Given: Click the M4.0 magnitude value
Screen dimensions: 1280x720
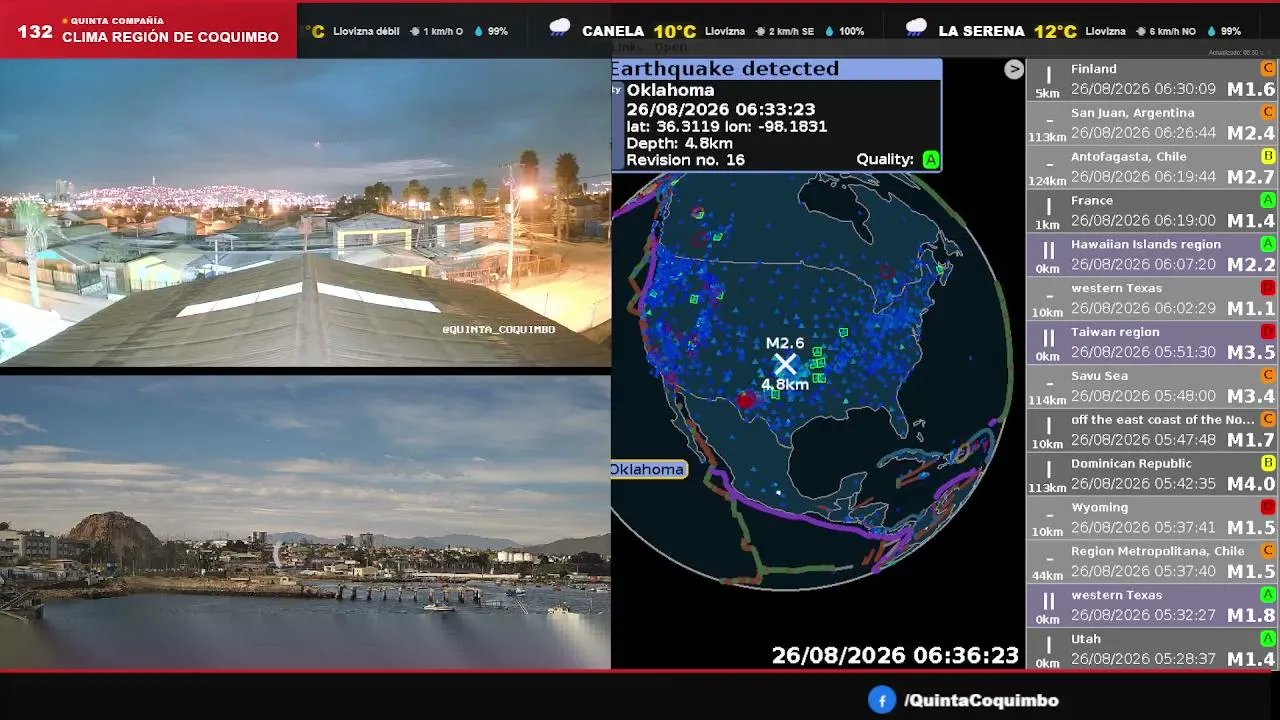Looking at the screenshot, I should tap(1251, 485).
